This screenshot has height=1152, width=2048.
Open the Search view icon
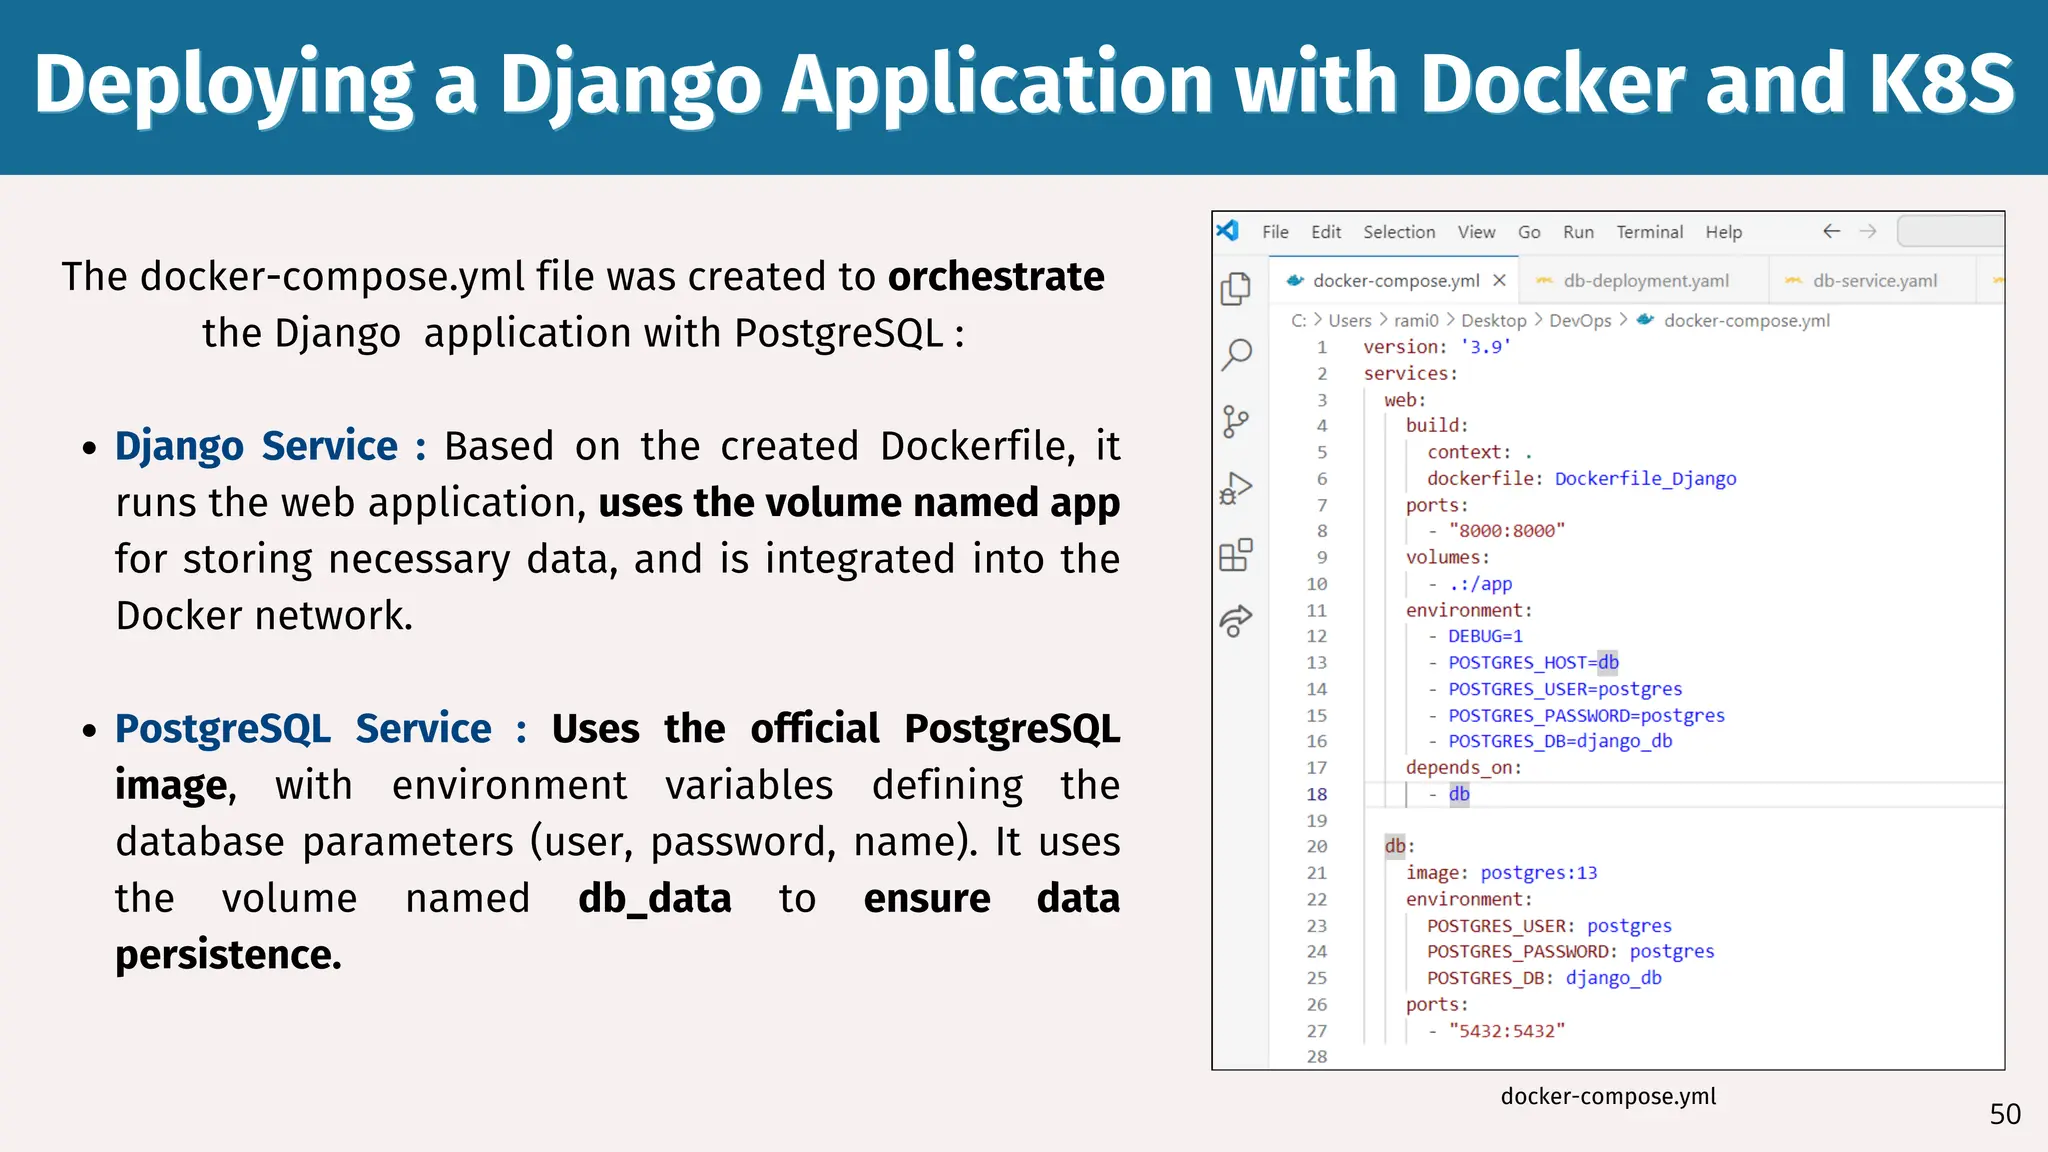pos(1236,354)
